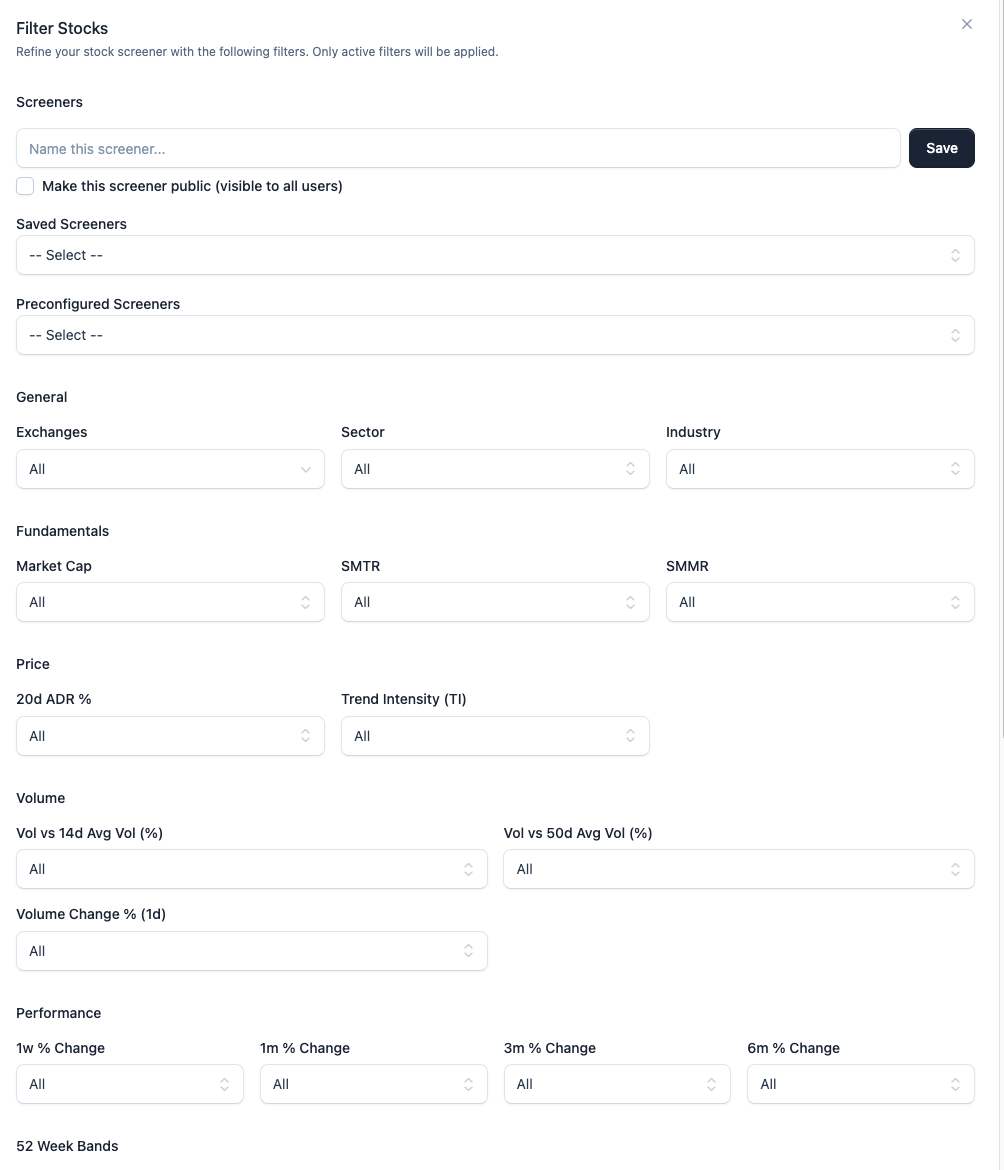Open the Saved Screeners dropdown
This screenshot has width=1004, height=1170.
pos(495,255)
